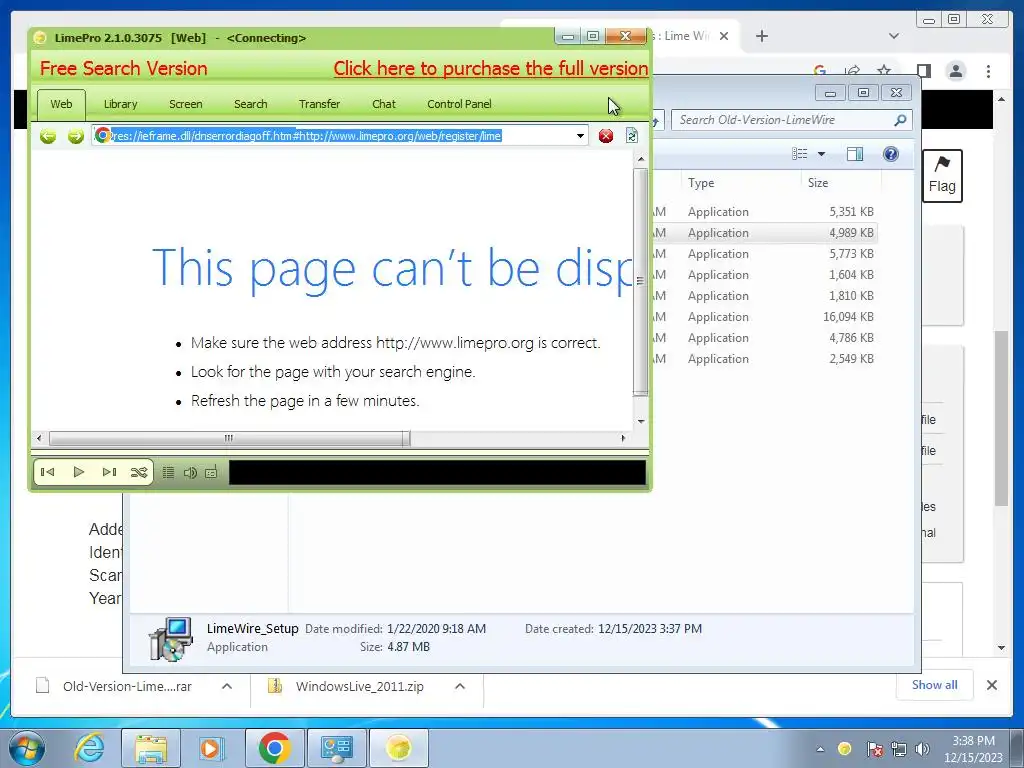This screenshot has height=768, width=1024.
Task: Toggle the Explorer preview pane icon
Action: pos(855,154)
